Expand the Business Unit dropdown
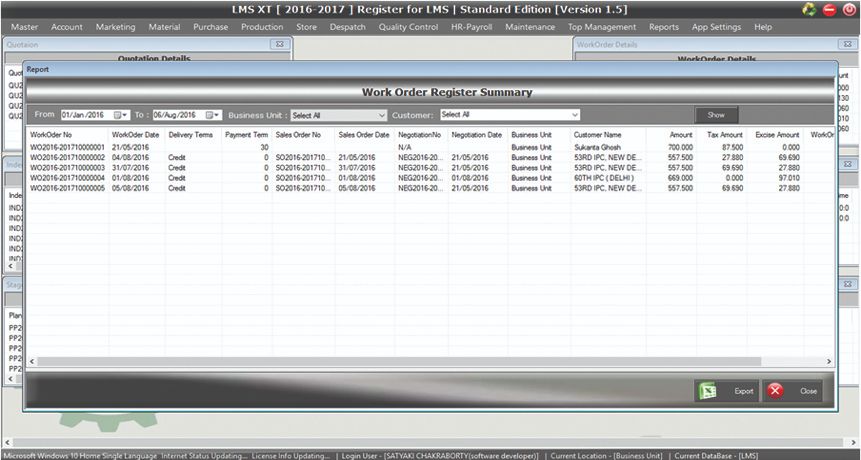This screenshot has height=460, width=861. (x=382, y=115)
